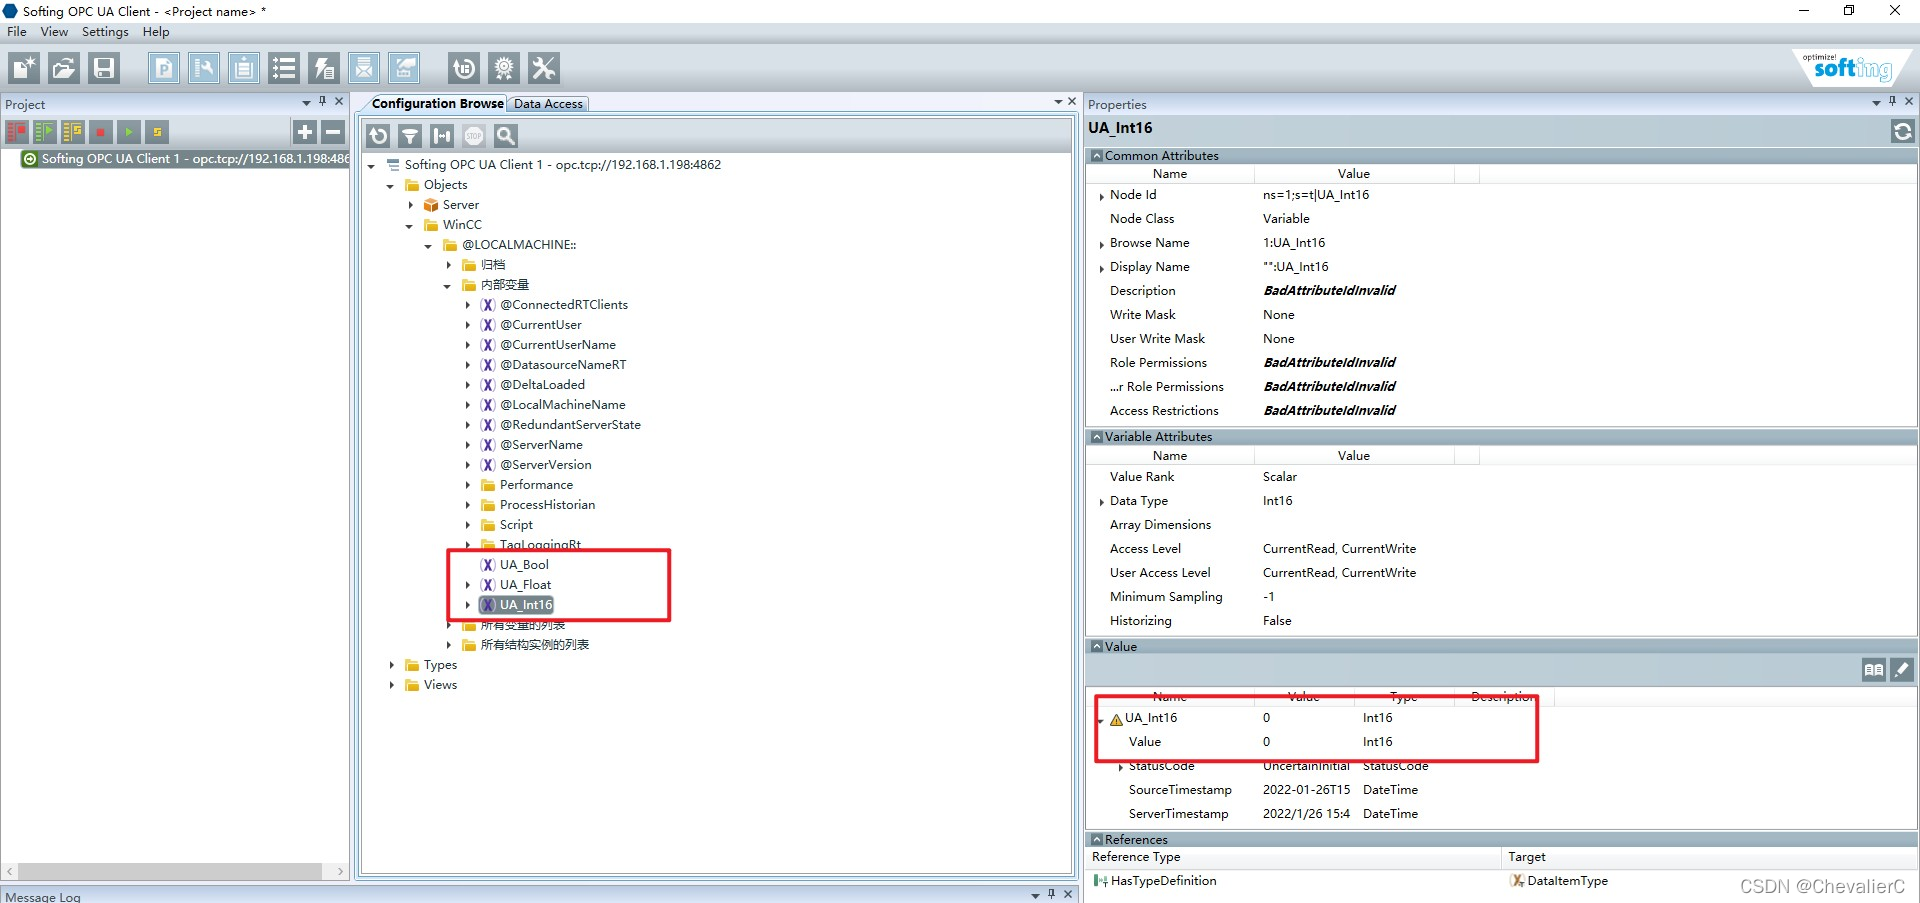The image size is (1920, 903).
Task: Click the HasTypeDefinition reference row
Action: click(1163, 881)
